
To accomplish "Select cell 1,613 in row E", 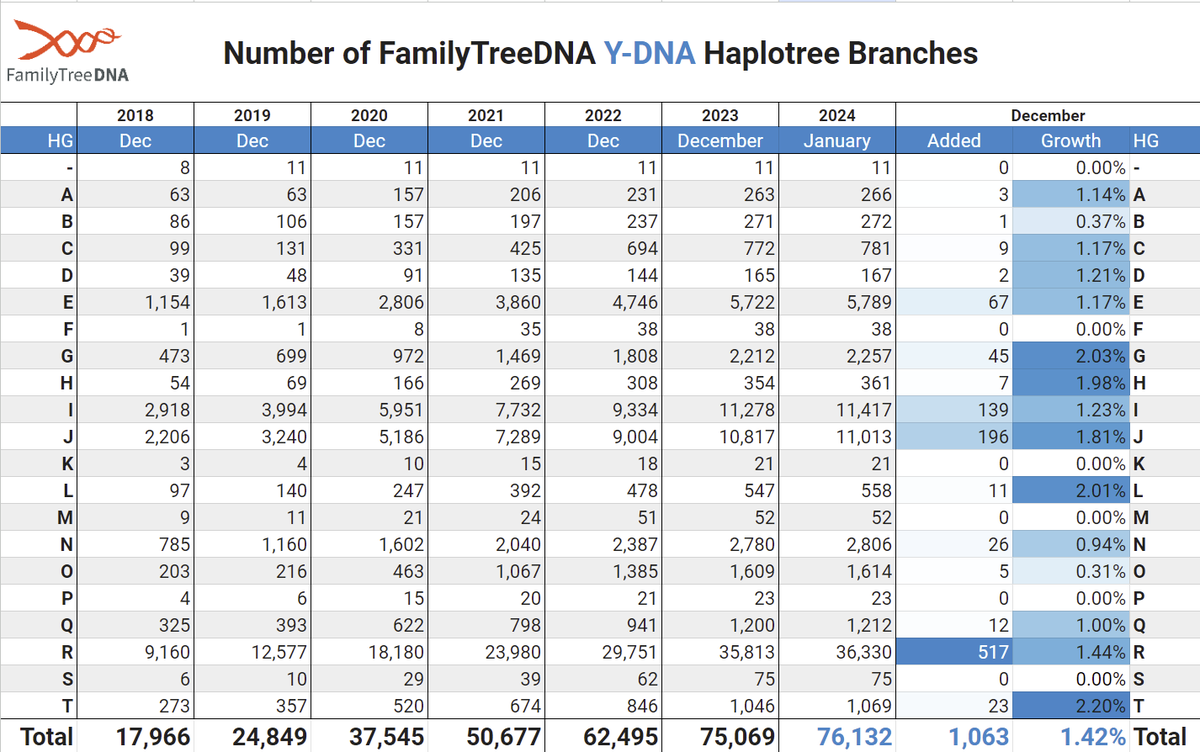I will (x=252, y=301).
